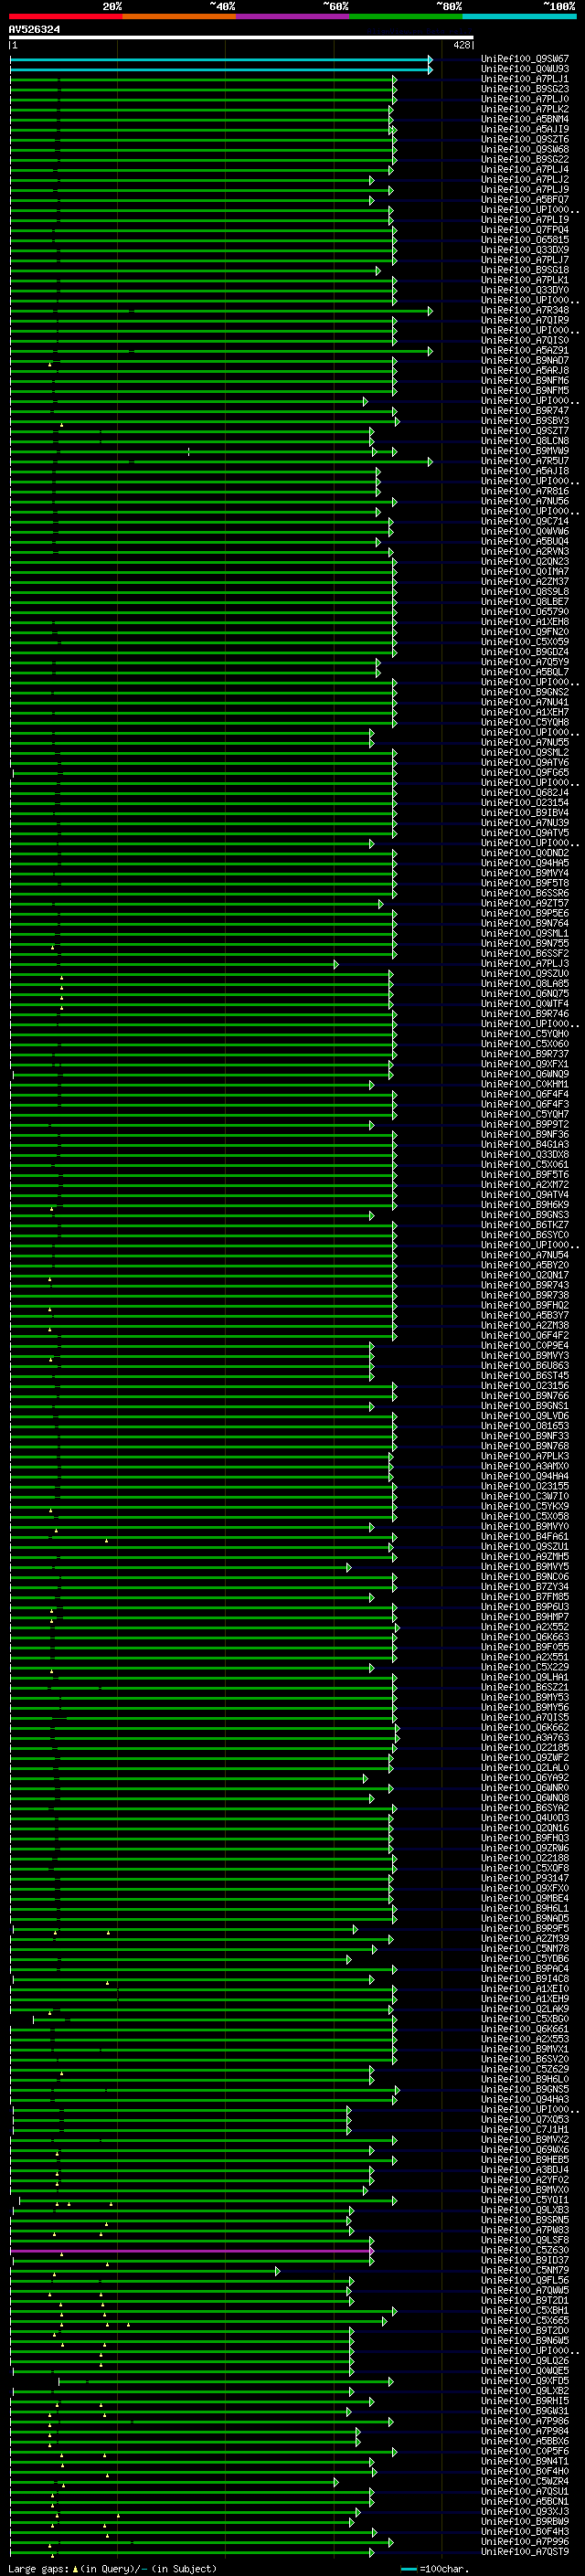Select hit UniRef100_Q2QN23
The width and height of the screenshot is (585, 2576).
tap(525, 562)
